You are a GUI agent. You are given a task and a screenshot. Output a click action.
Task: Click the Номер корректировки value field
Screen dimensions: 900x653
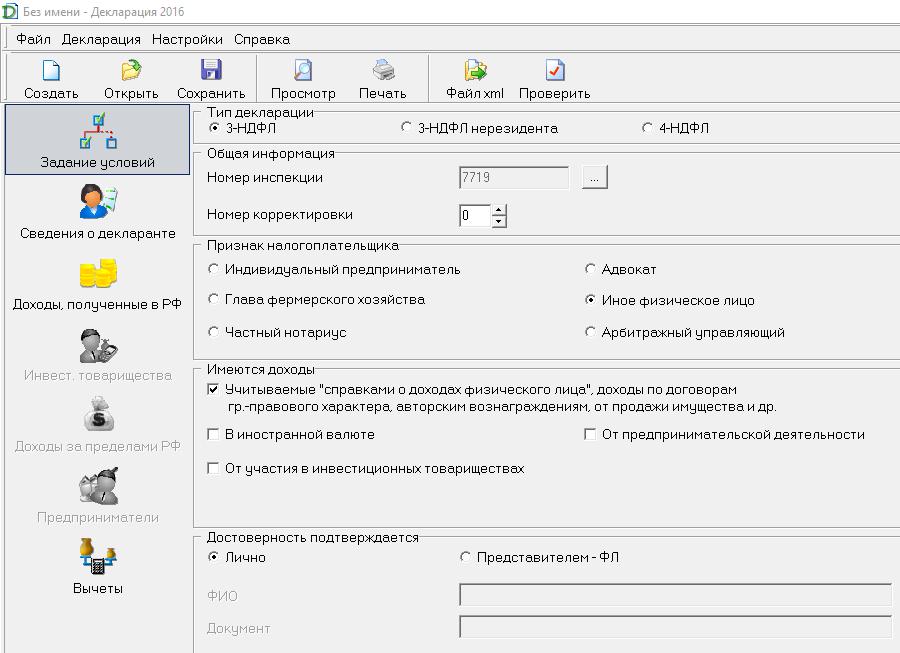tap(475, 216)
